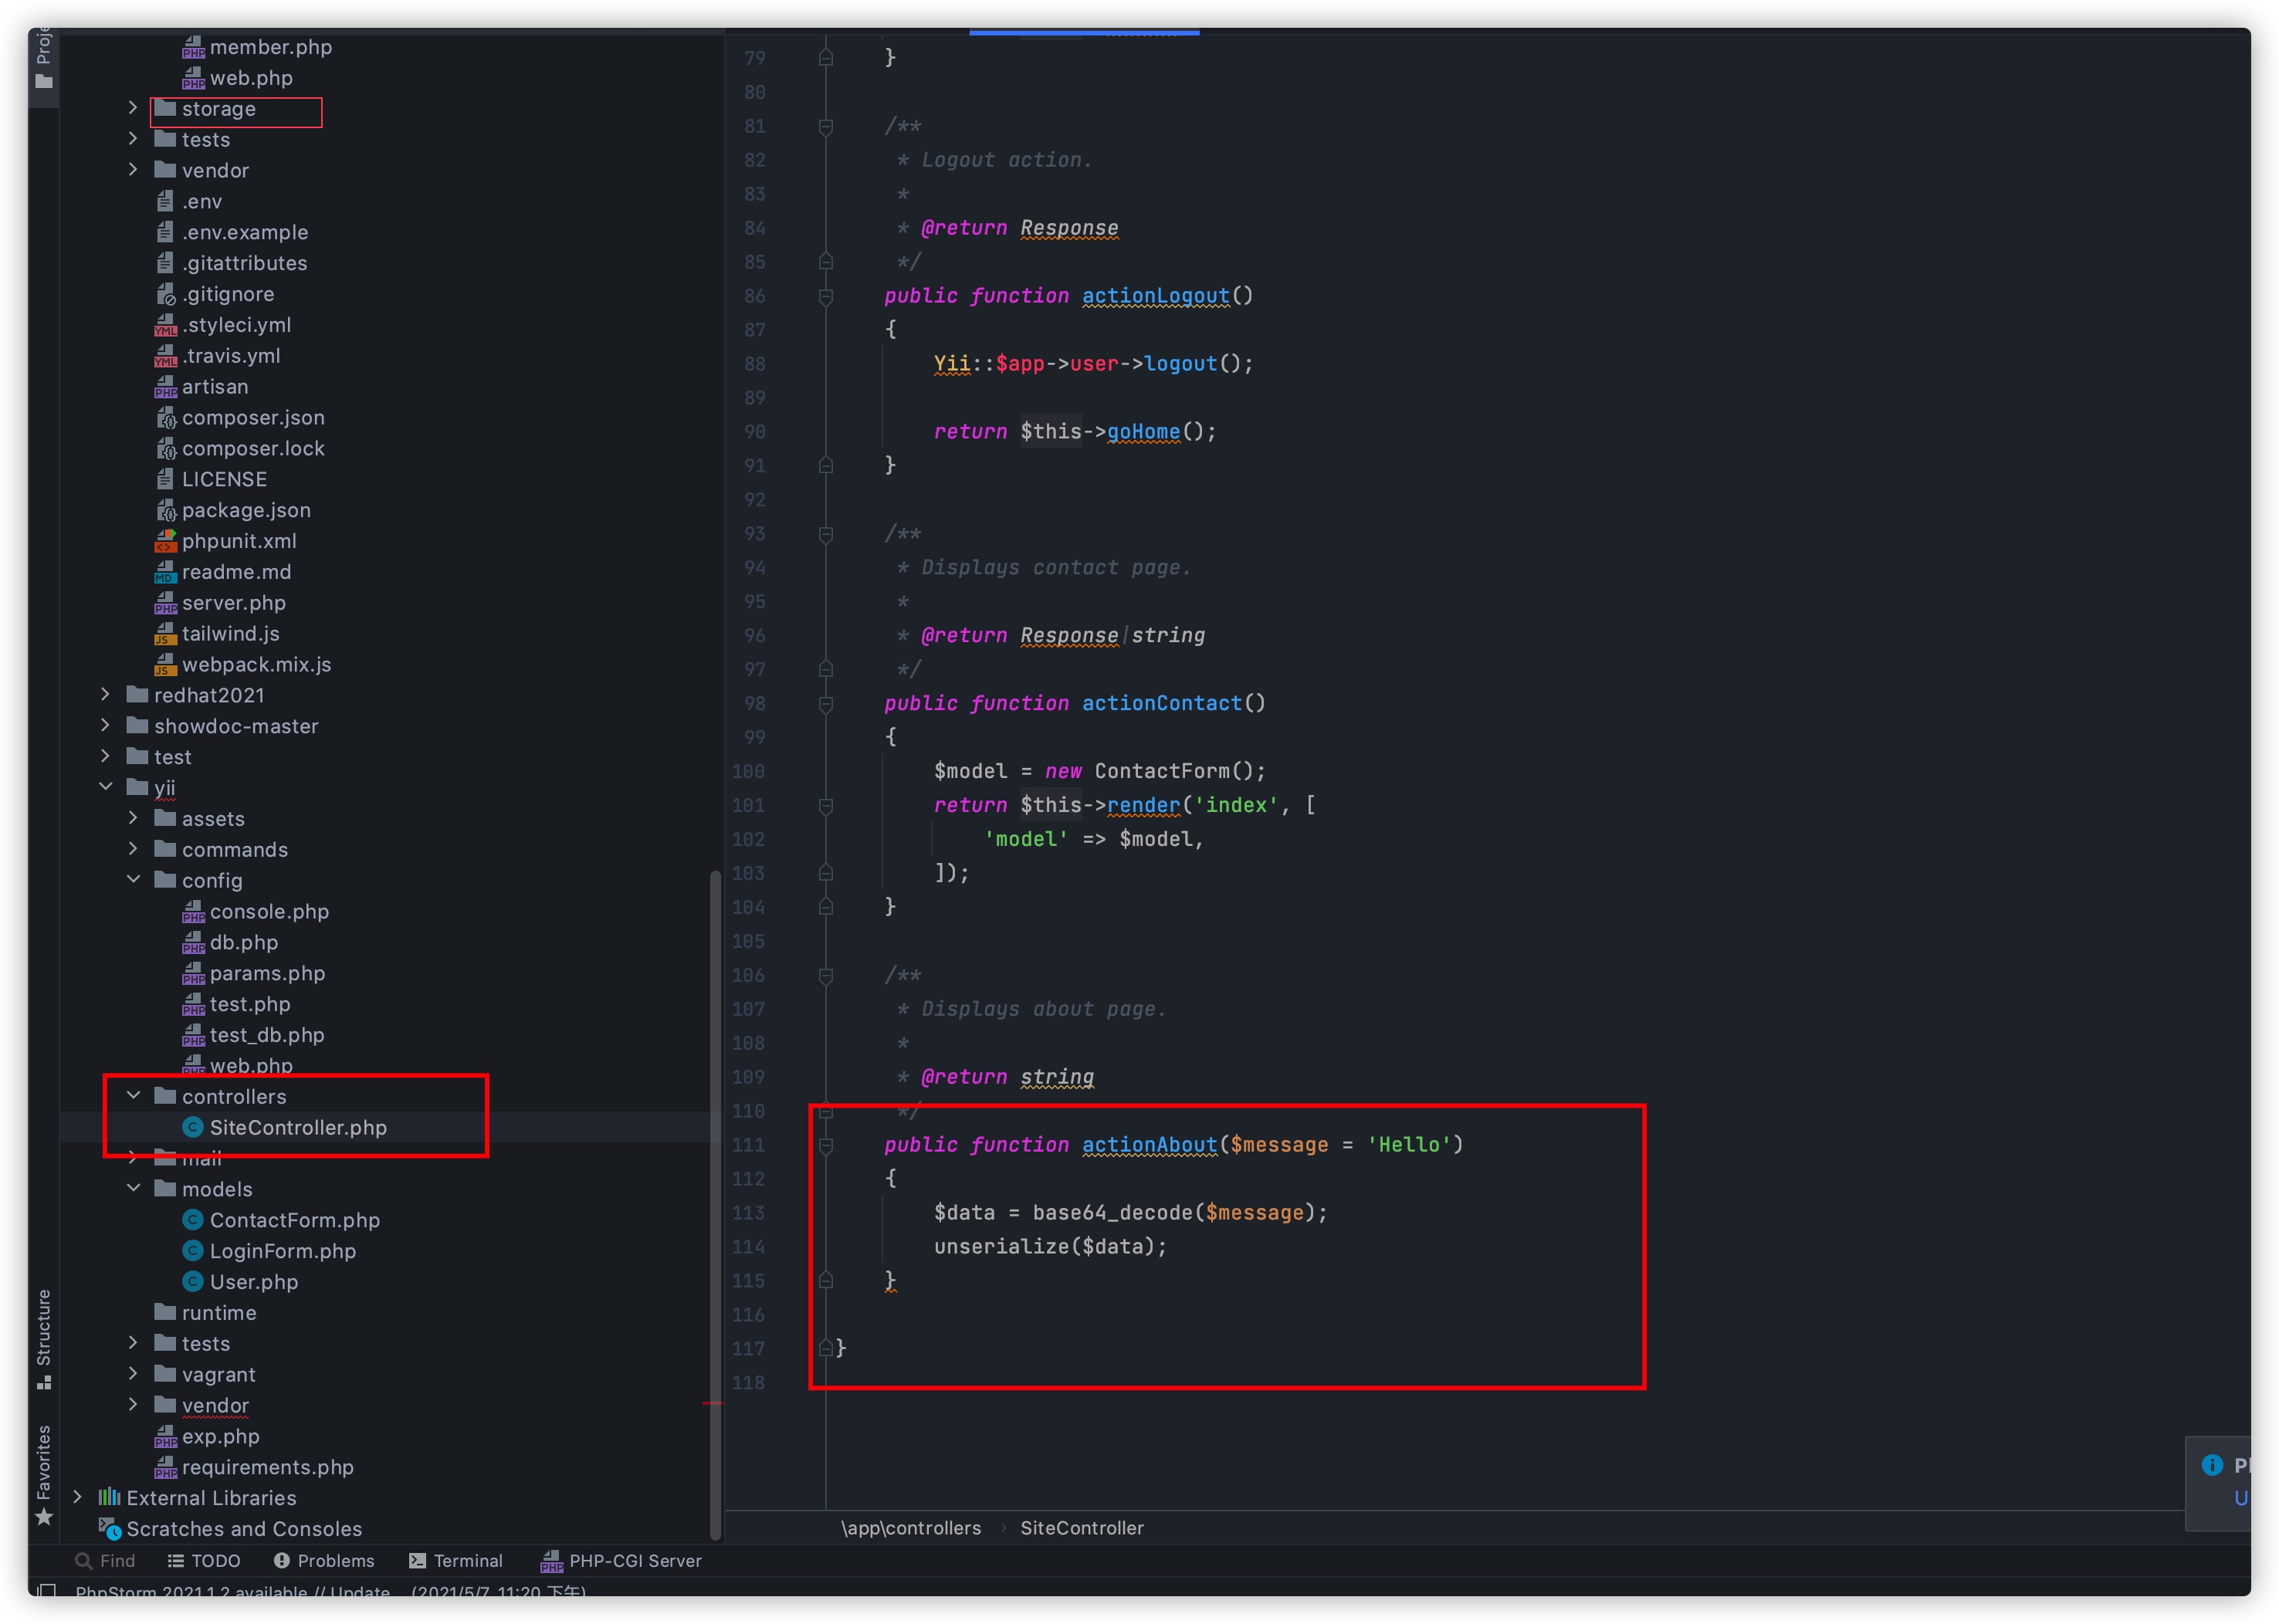Fold the actionLogout function at line 86
The image size is (2279, 1624).
tap(826, 296)
